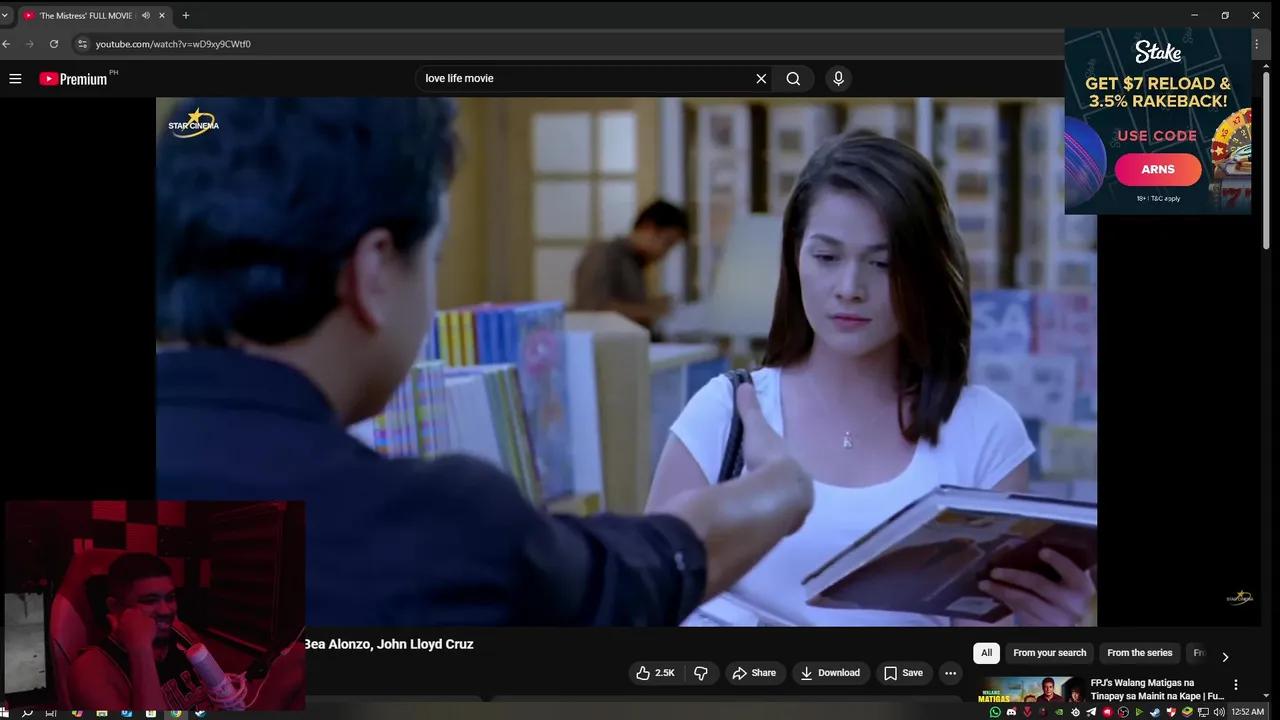Save video to playlist
Image resolution: width=1280 pixels, height=720 pixels.
[x=903, y=673]
